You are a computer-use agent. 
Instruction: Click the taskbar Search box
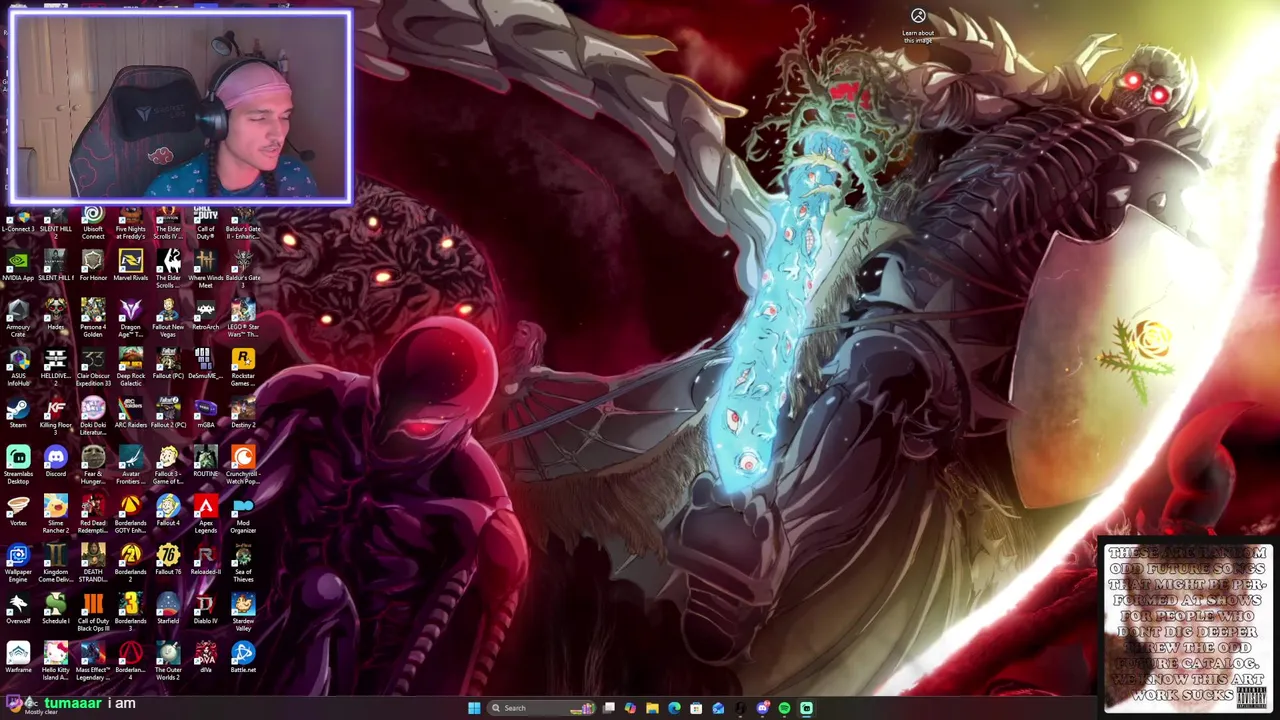(x=540, y=708)
